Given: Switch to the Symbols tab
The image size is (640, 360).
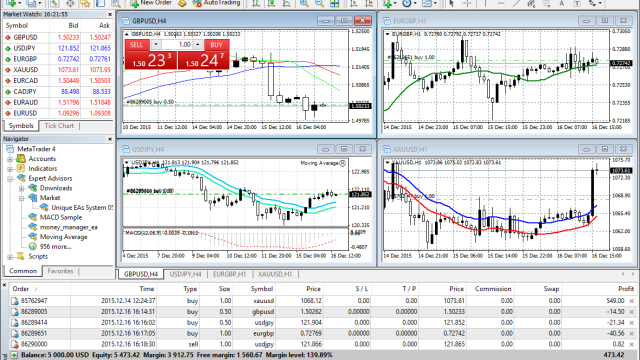Looking at the screenshot, I should coord(21,126).
